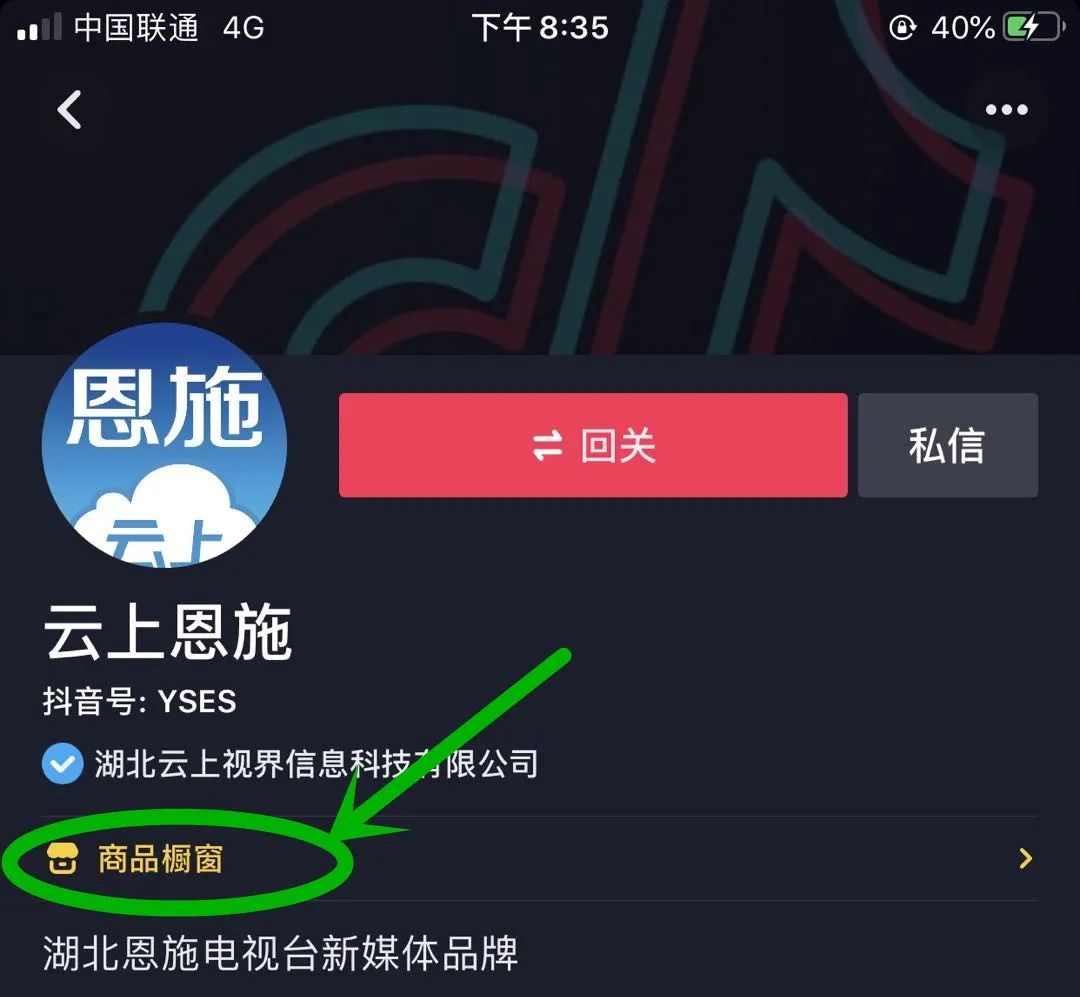
Task: Tap the 回关 follow-back button
Action: [593, 445]
